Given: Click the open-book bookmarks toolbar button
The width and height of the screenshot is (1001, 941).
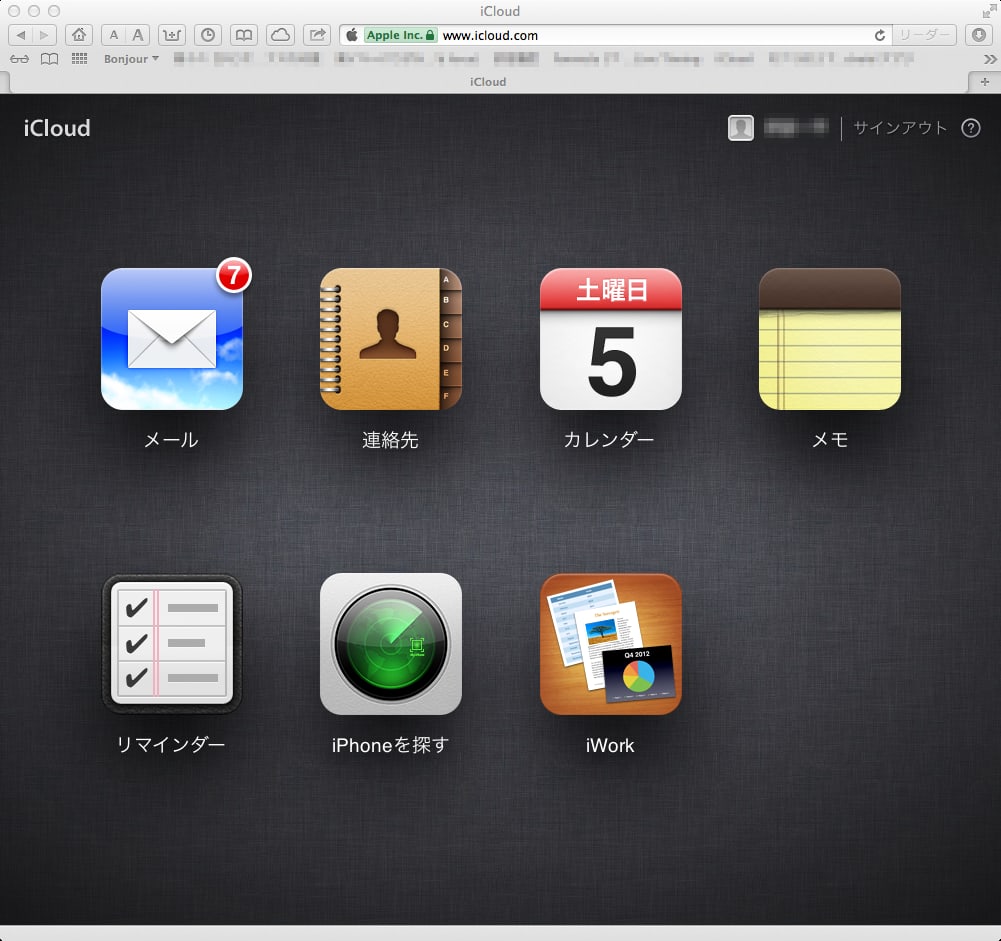Looking at the screenshot, I should click(244, 35).
